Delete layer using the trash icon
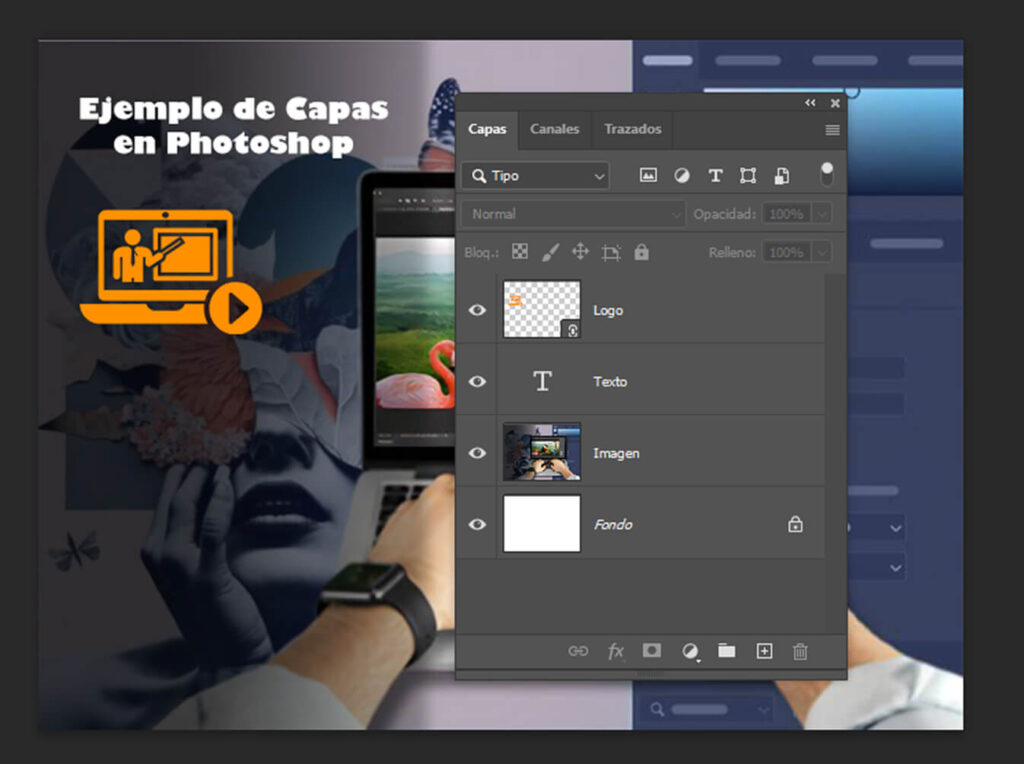Image resolution: width=1024 pixels, height=764 pixels. pos(799,651)
